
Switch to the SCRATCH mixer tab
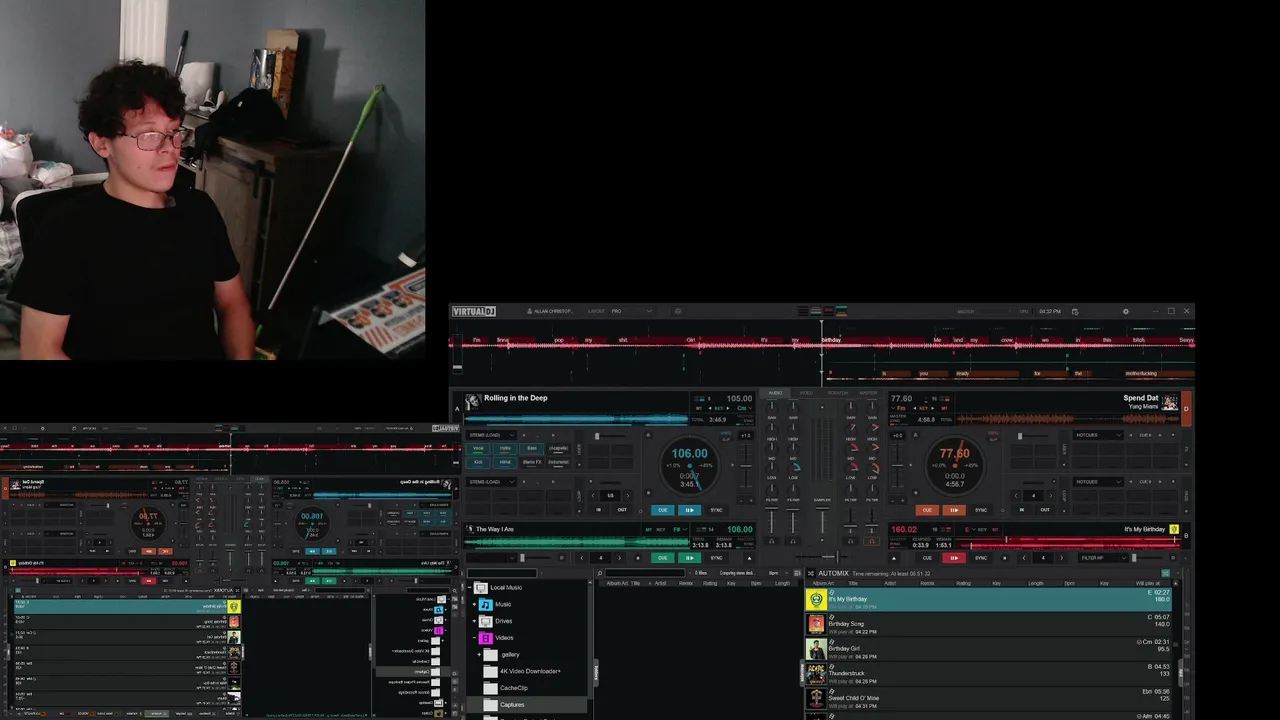[x=838, y=393]
